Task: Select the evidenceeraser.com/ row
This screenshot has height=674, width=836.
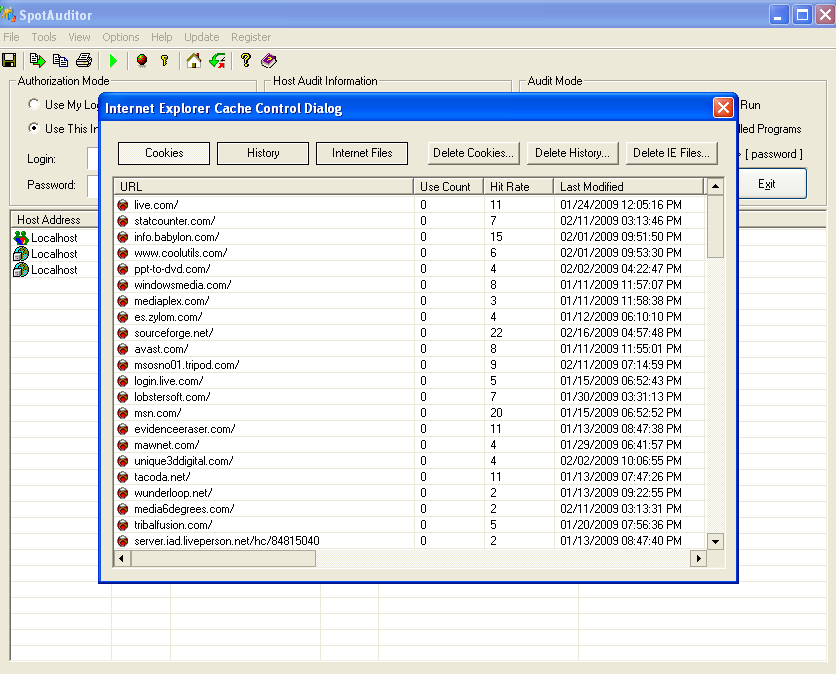Action: pyautogui.click(x=410, y=429)
